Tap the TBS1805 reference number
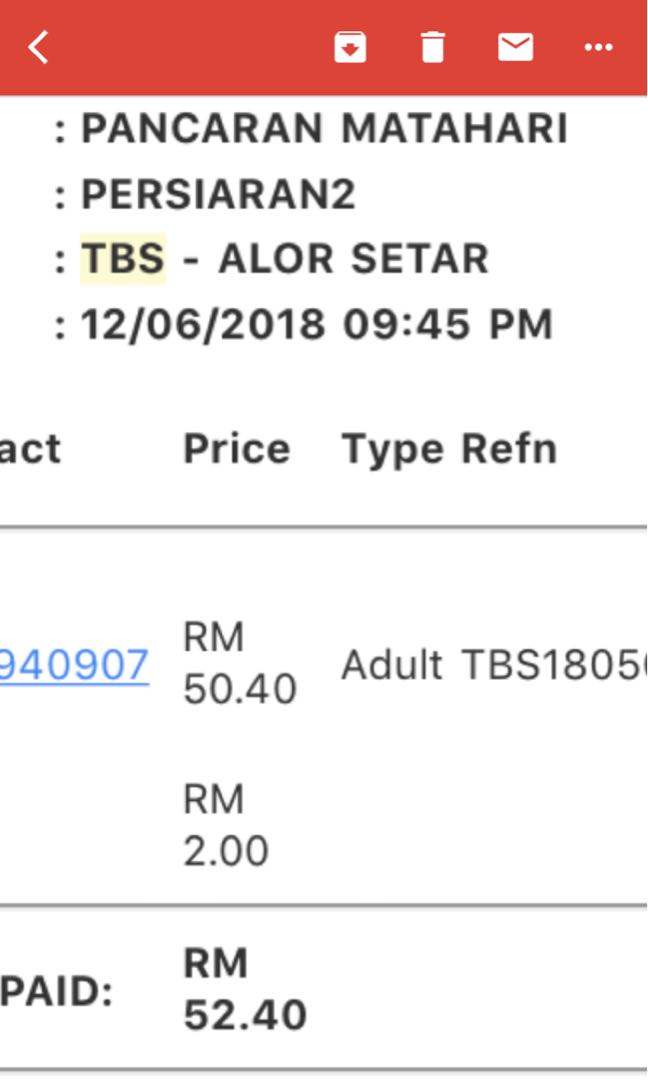This screenshot has width=648, height=1080. click(554, 665)
